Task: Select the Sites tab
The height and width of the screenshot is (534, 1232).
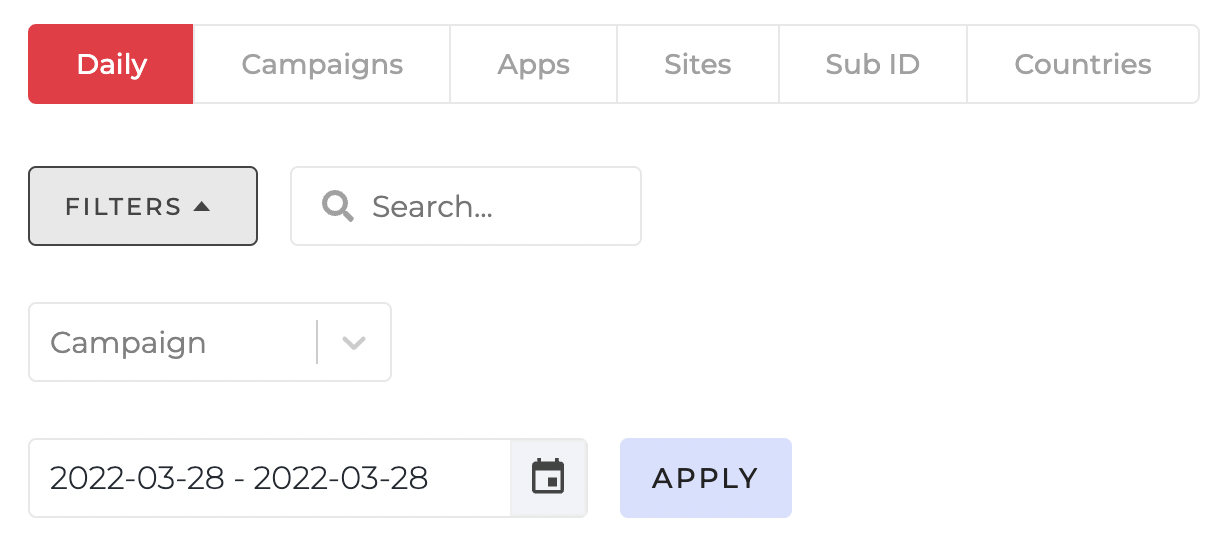Action: click(698, 64)
